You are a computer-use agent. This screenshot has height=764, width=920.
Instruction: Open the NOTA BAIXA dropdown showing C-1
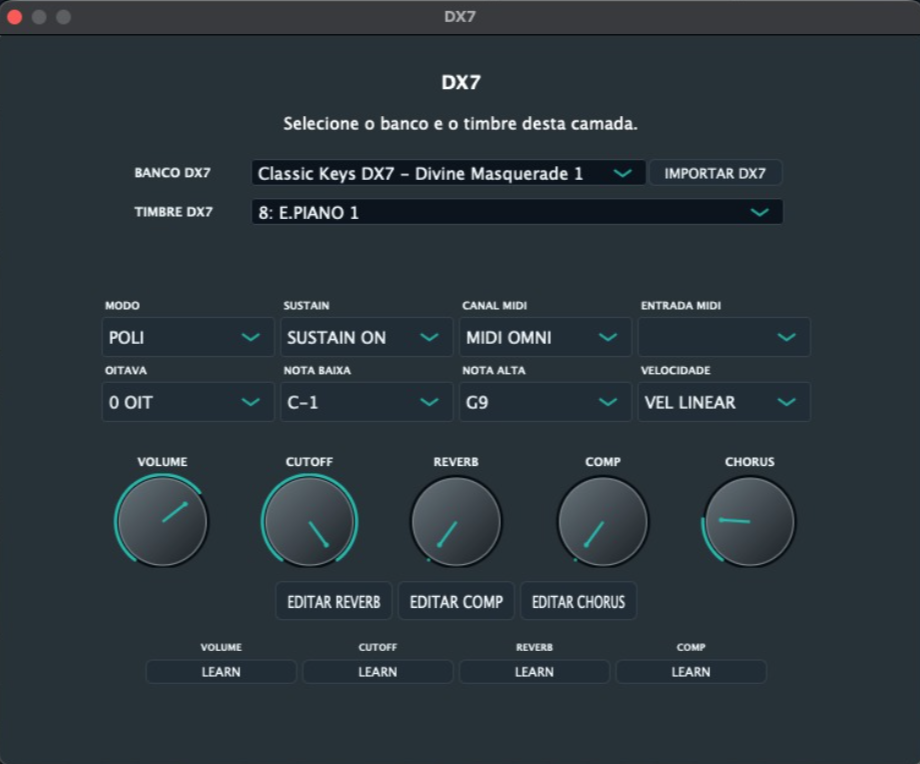[367, 402]
